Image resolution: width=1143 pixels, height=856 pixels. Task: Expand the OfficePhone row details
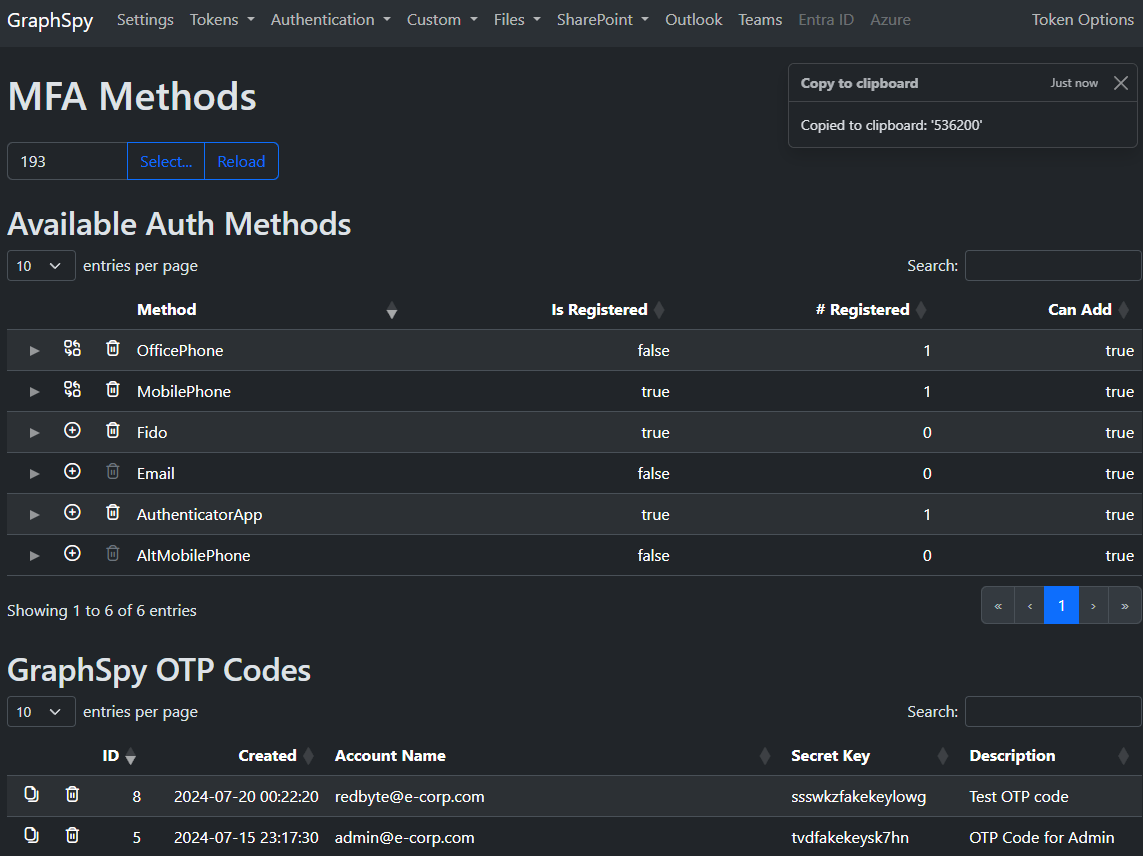point(34,351)
